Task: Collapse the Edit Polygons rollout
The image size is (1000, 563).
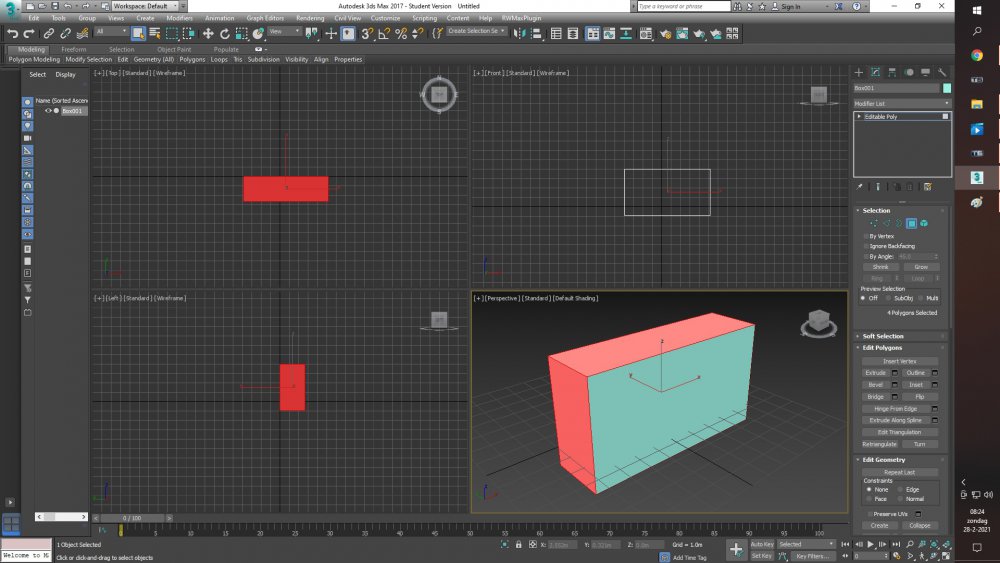Action: click(882, 348)
